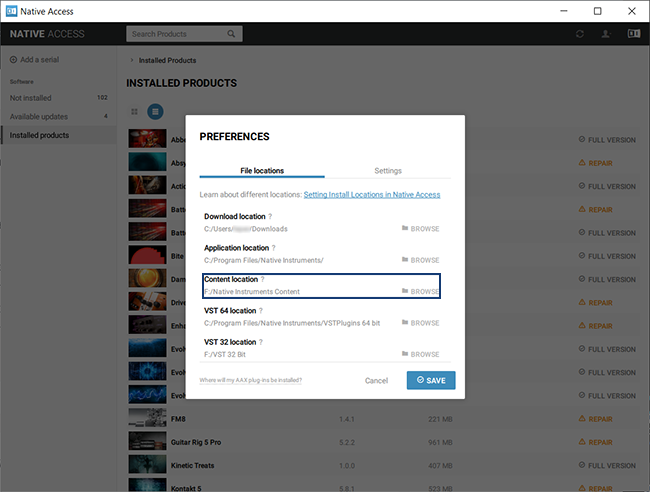Open the user account icon menu
Viewport: 650px width, 492px height.
(x=606, y=34)
